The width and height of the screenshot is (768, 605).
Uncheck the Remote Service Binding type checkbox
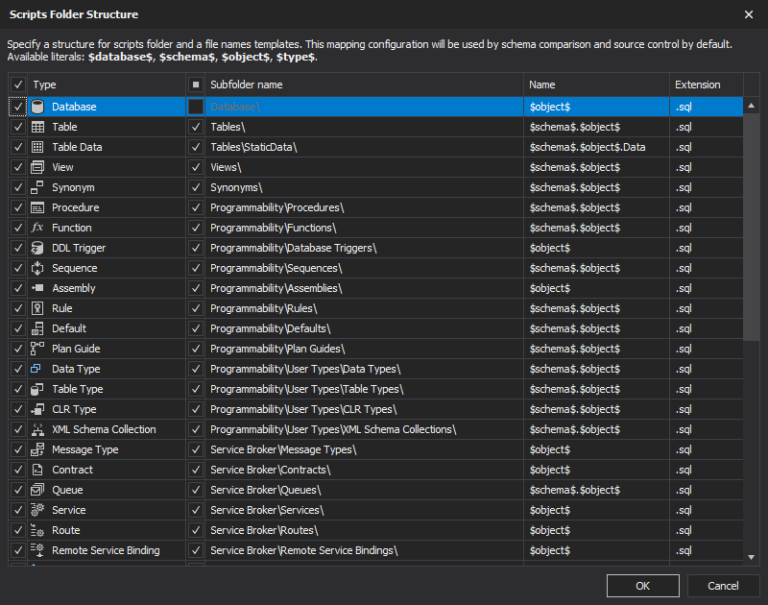coord(18,550)
